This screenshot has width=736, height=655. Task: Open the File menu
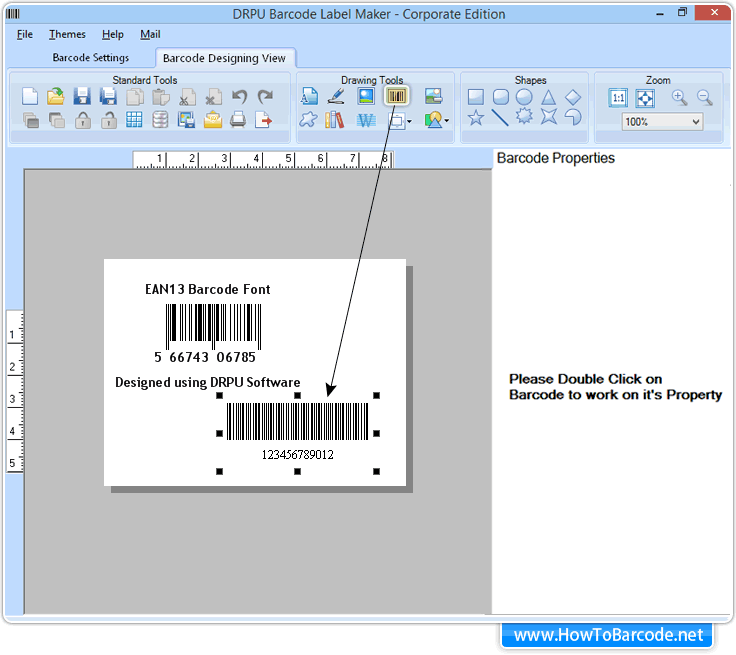(x=25, y=34)
